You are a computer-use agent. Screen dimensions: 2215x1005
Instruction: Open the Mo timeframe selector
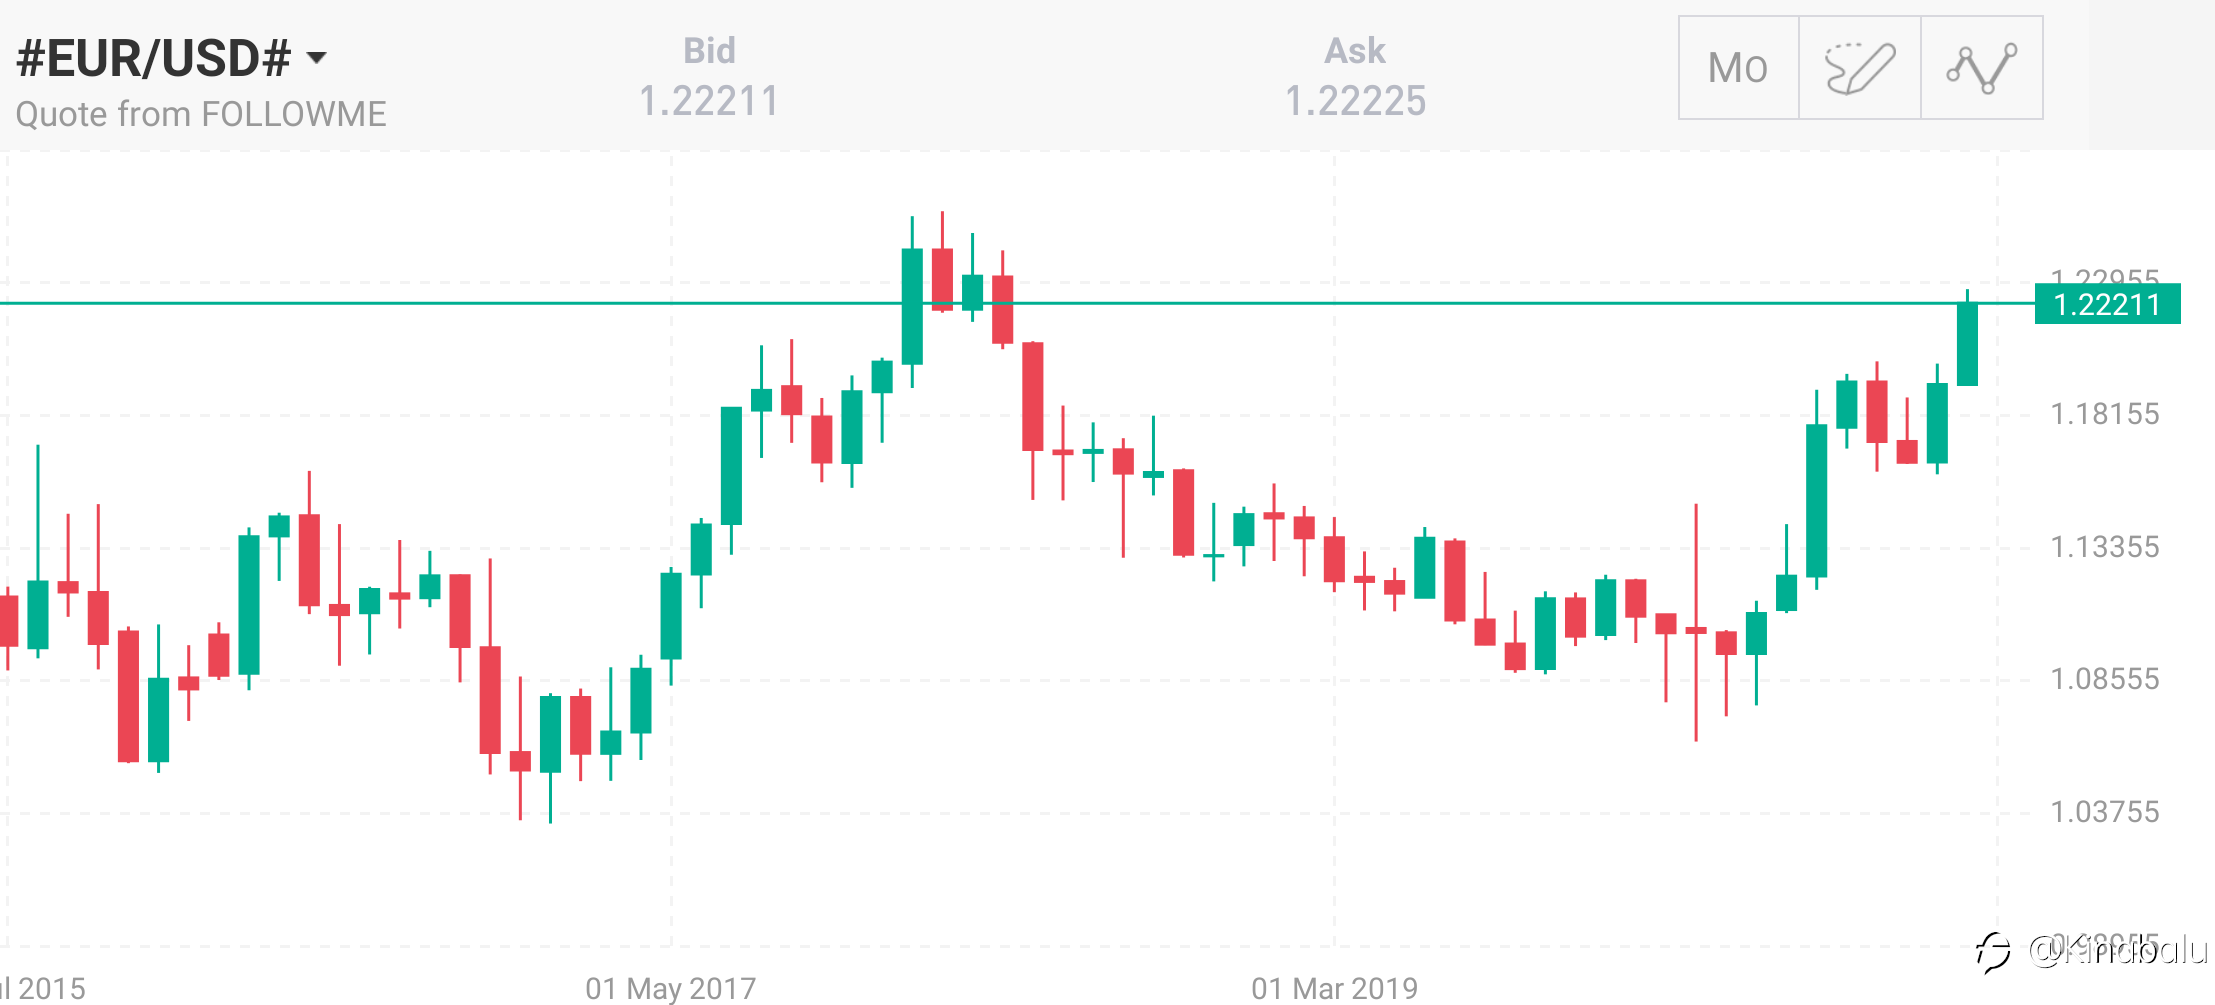[1738, 68]
